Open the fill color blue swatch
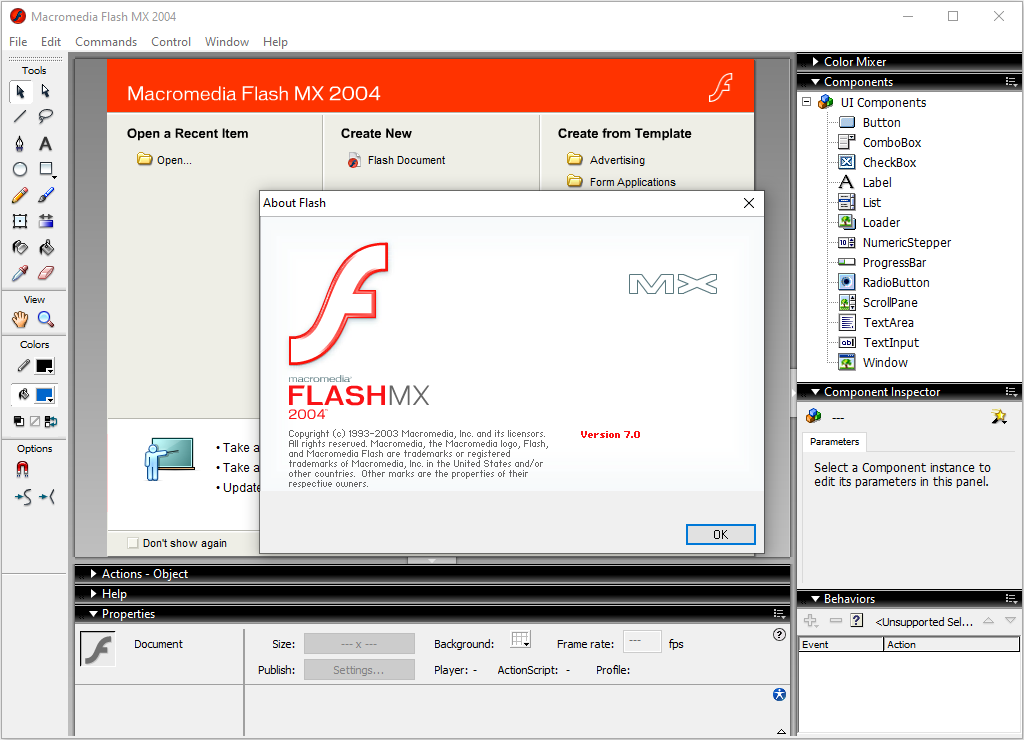The height and width of the screenshot is (740, 1024). 44,395
